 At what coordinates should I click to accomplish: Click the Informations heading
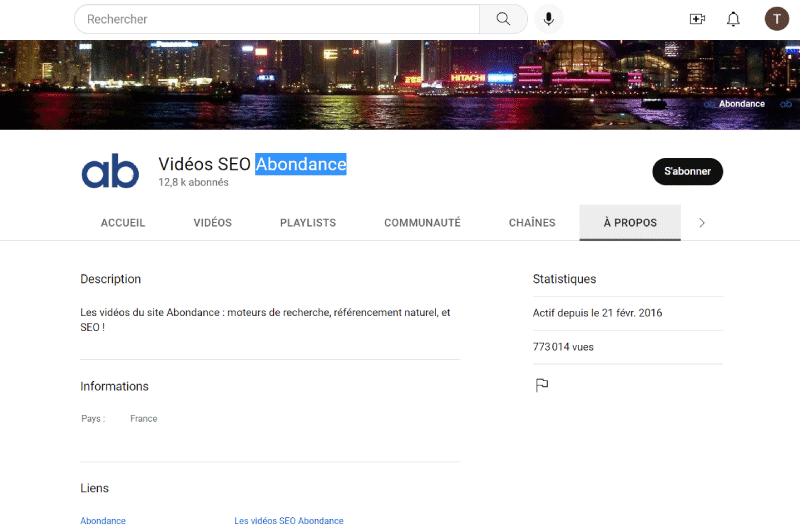(x=114, y=386)
